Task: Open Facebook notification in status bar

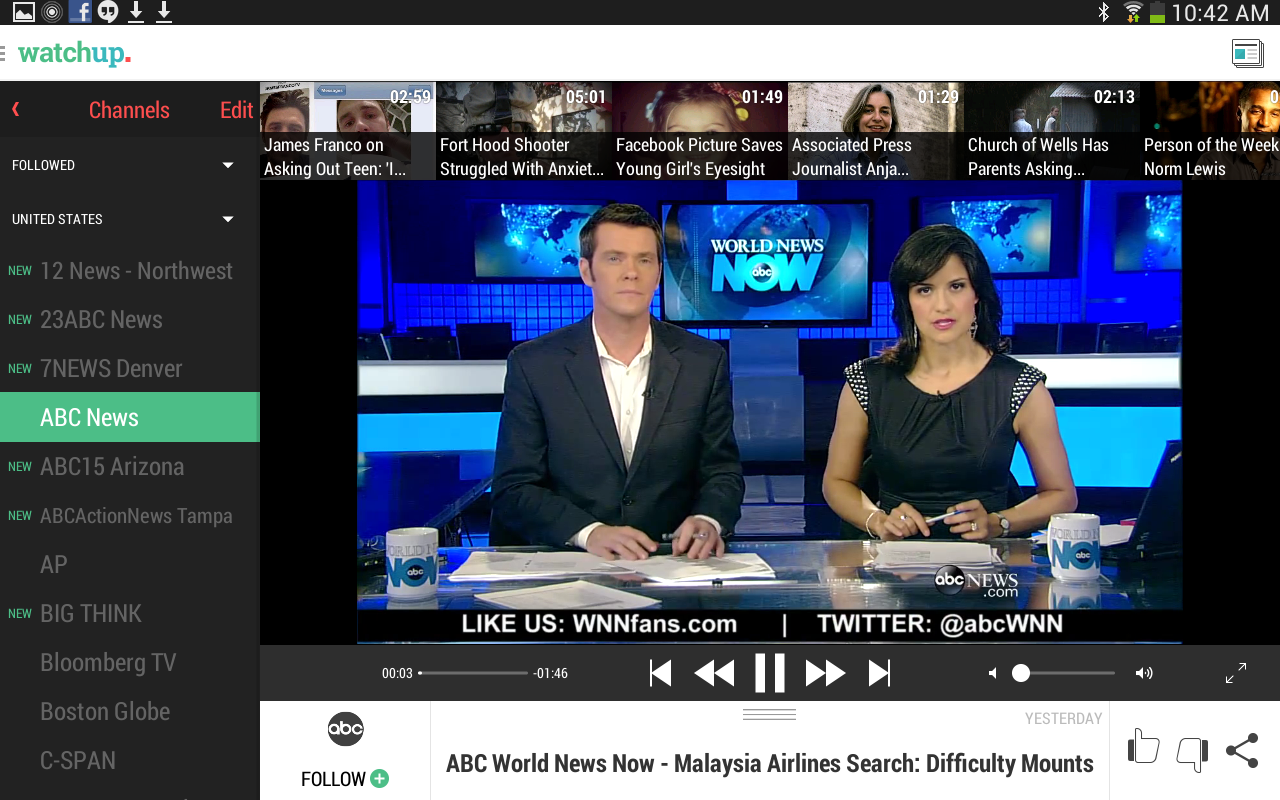Action: 80,12
